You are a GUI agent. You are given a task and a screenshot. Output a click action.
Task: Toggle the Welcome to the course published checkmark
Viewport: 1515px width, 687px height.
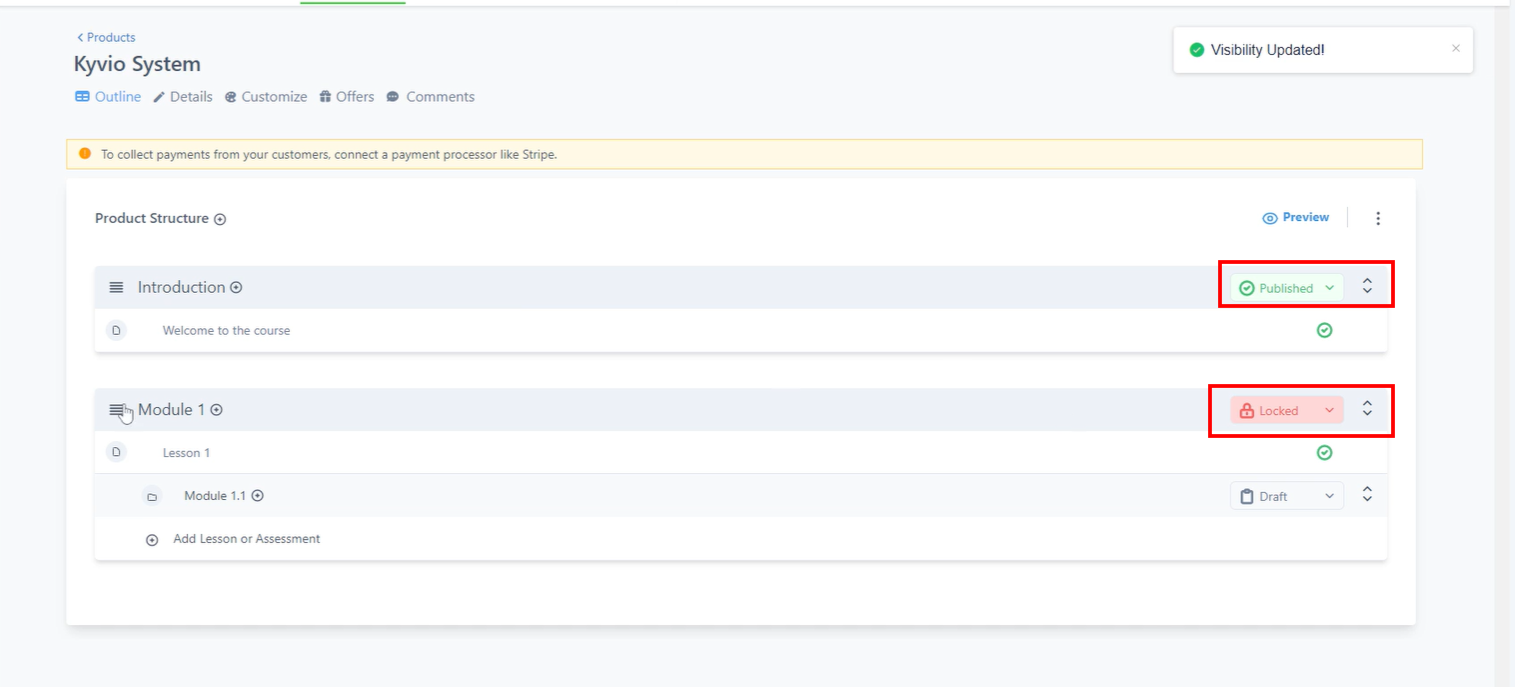coord(1324,331)
